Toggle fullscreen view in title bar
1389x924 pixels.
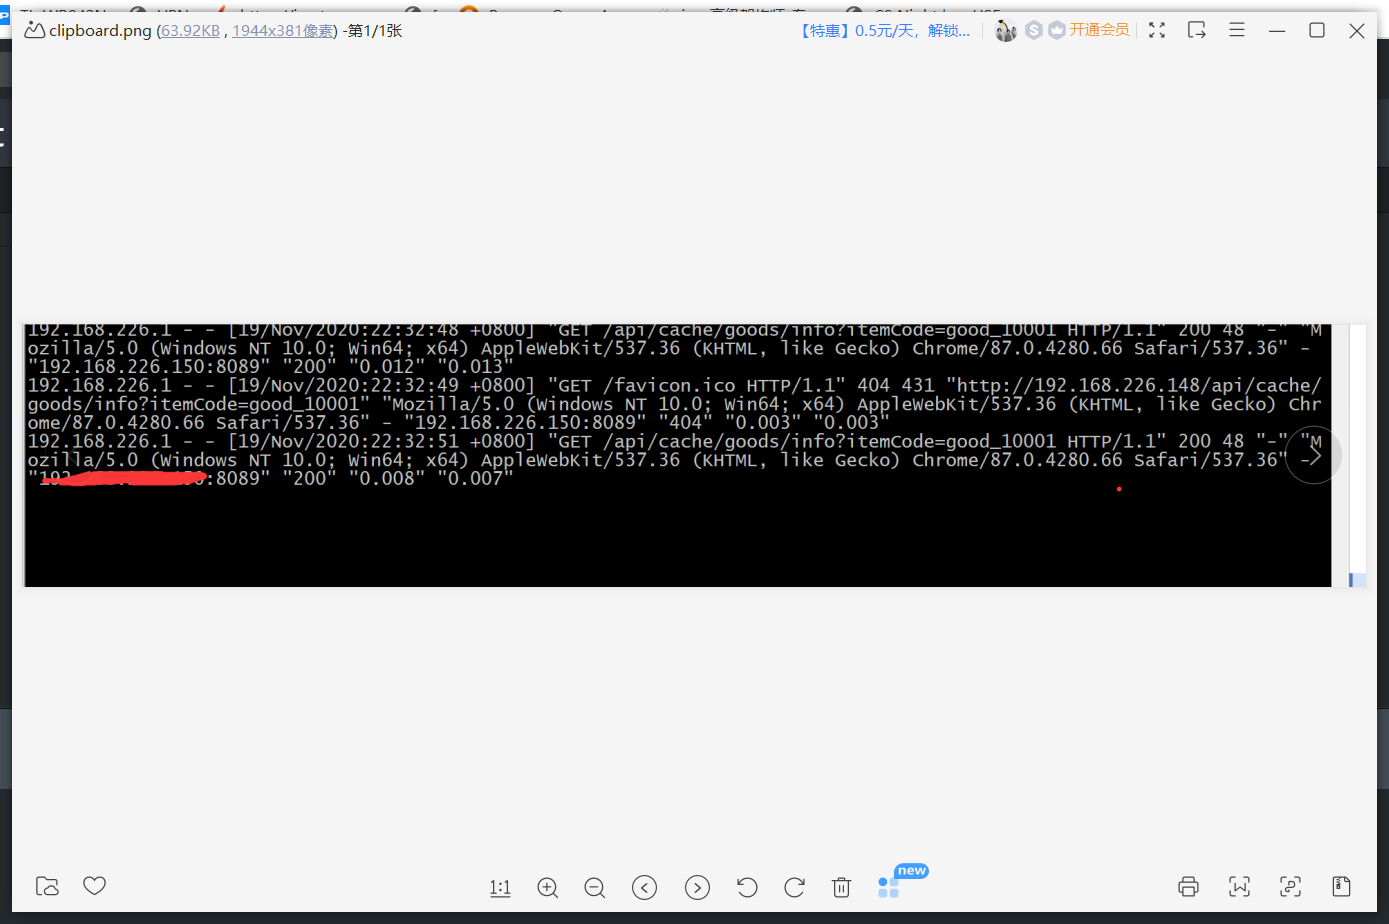[1157, 30]
